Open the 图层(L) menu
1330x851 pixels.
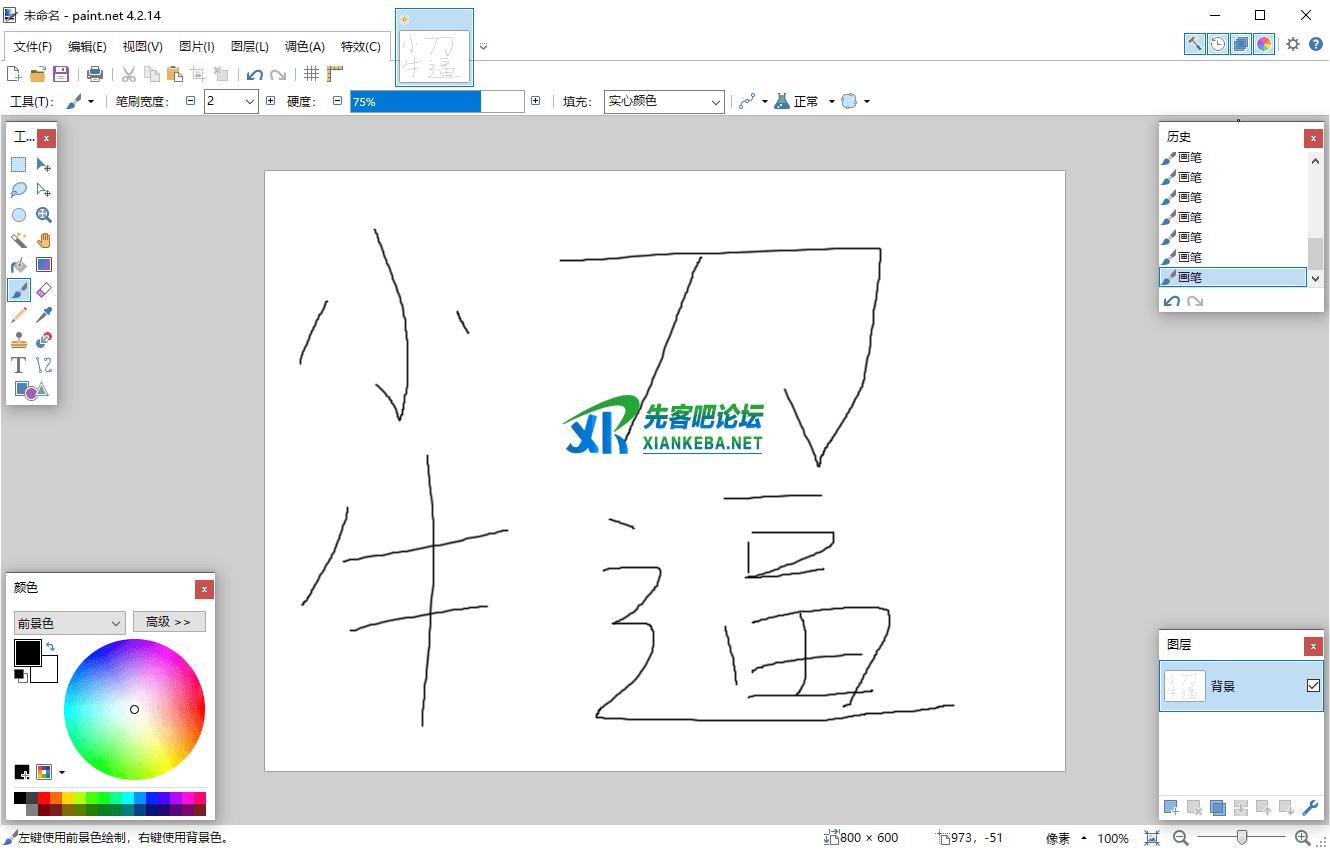click(x=249, y=46)
